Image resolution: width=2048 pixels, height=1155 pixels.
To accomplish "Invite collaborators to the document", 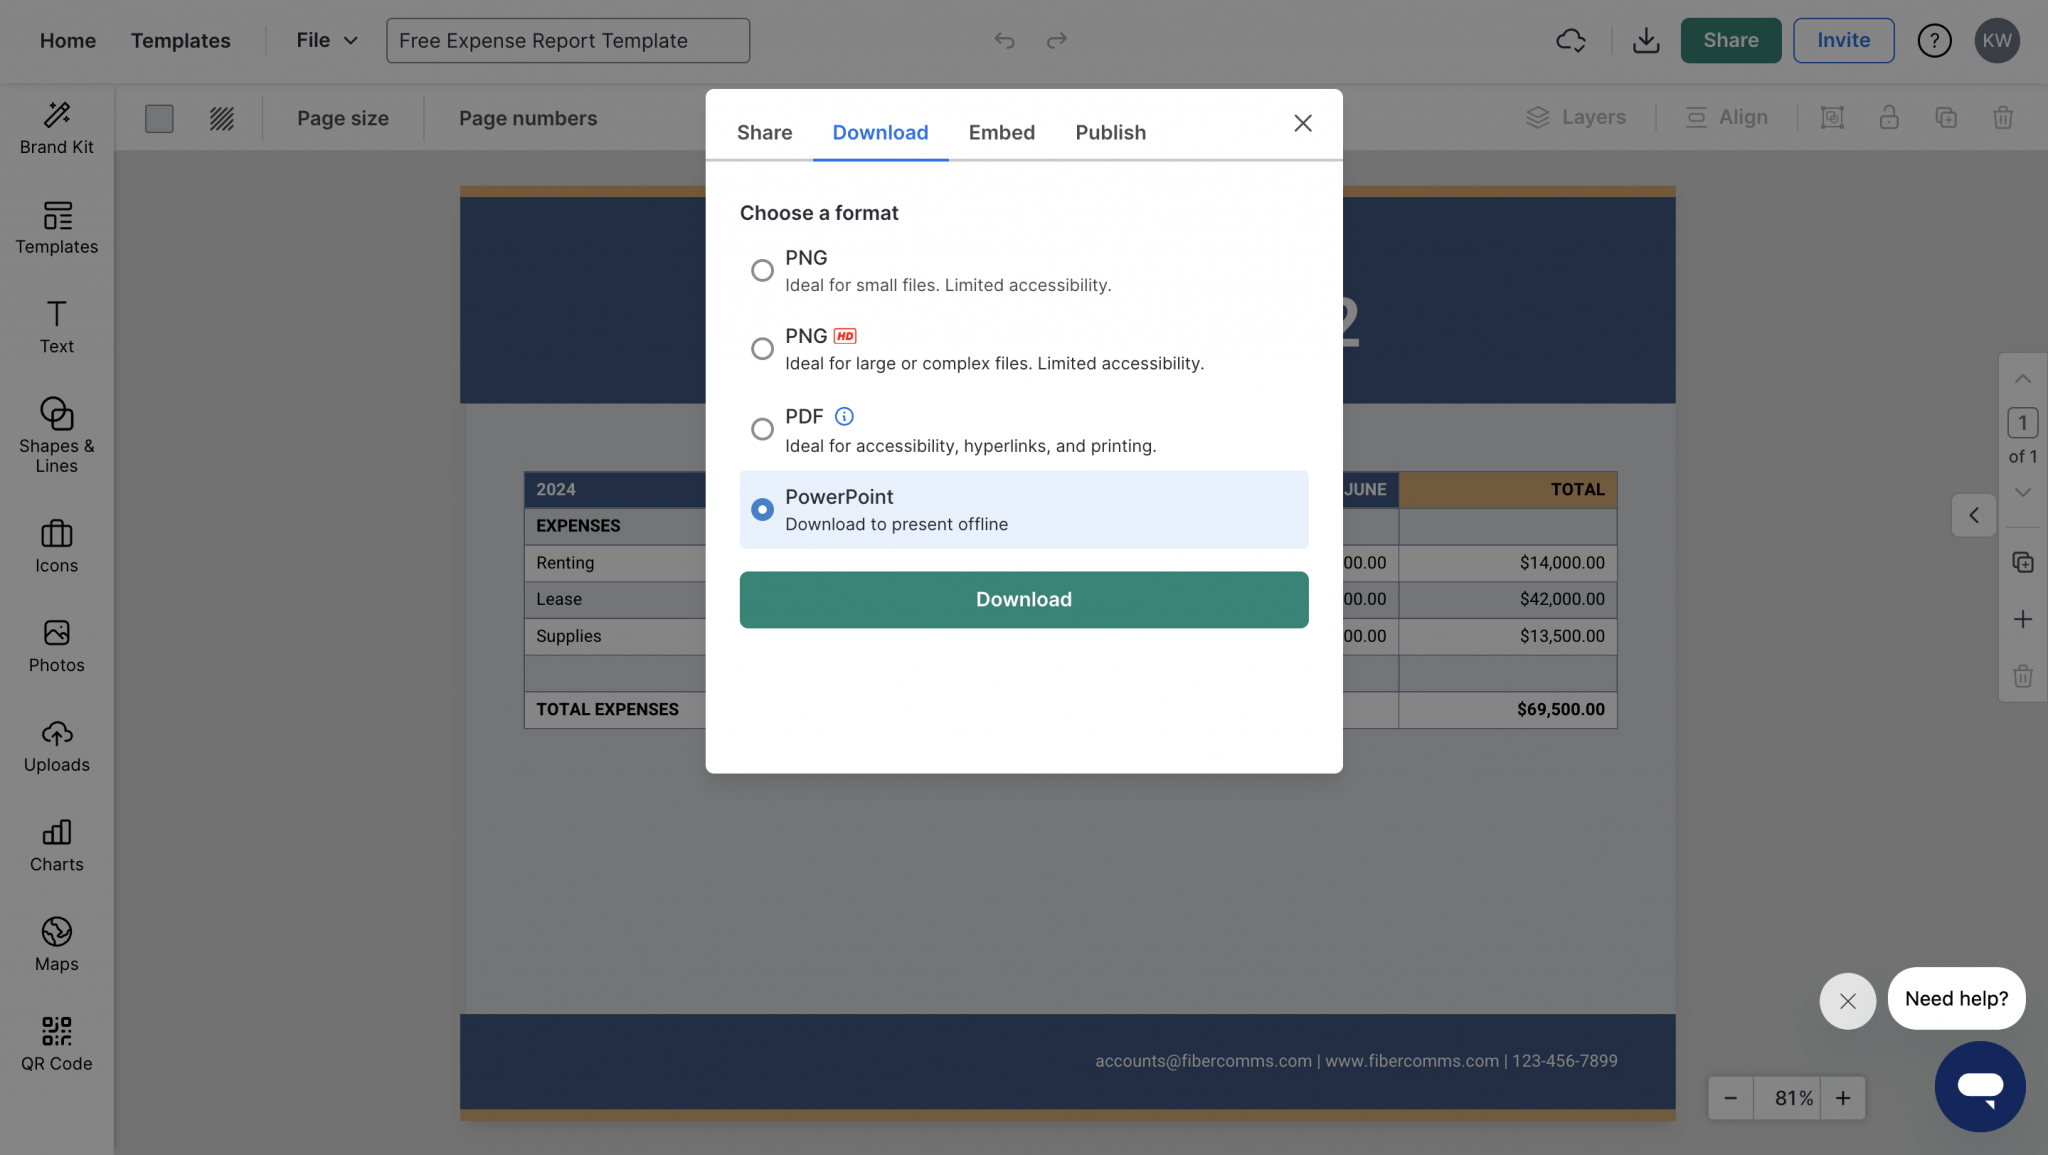I will tap(1843, 40).
